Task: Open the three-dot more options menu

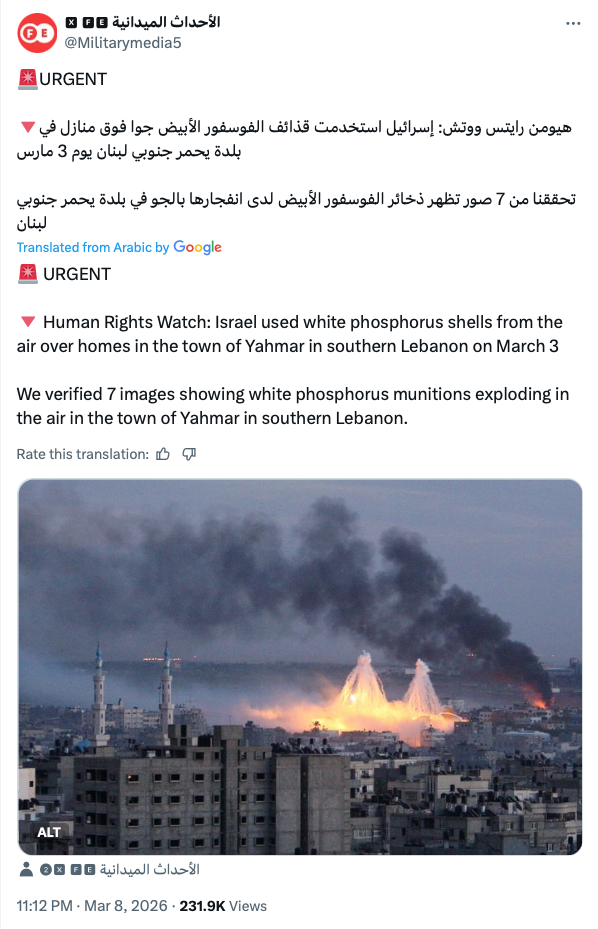Action: 573,24
